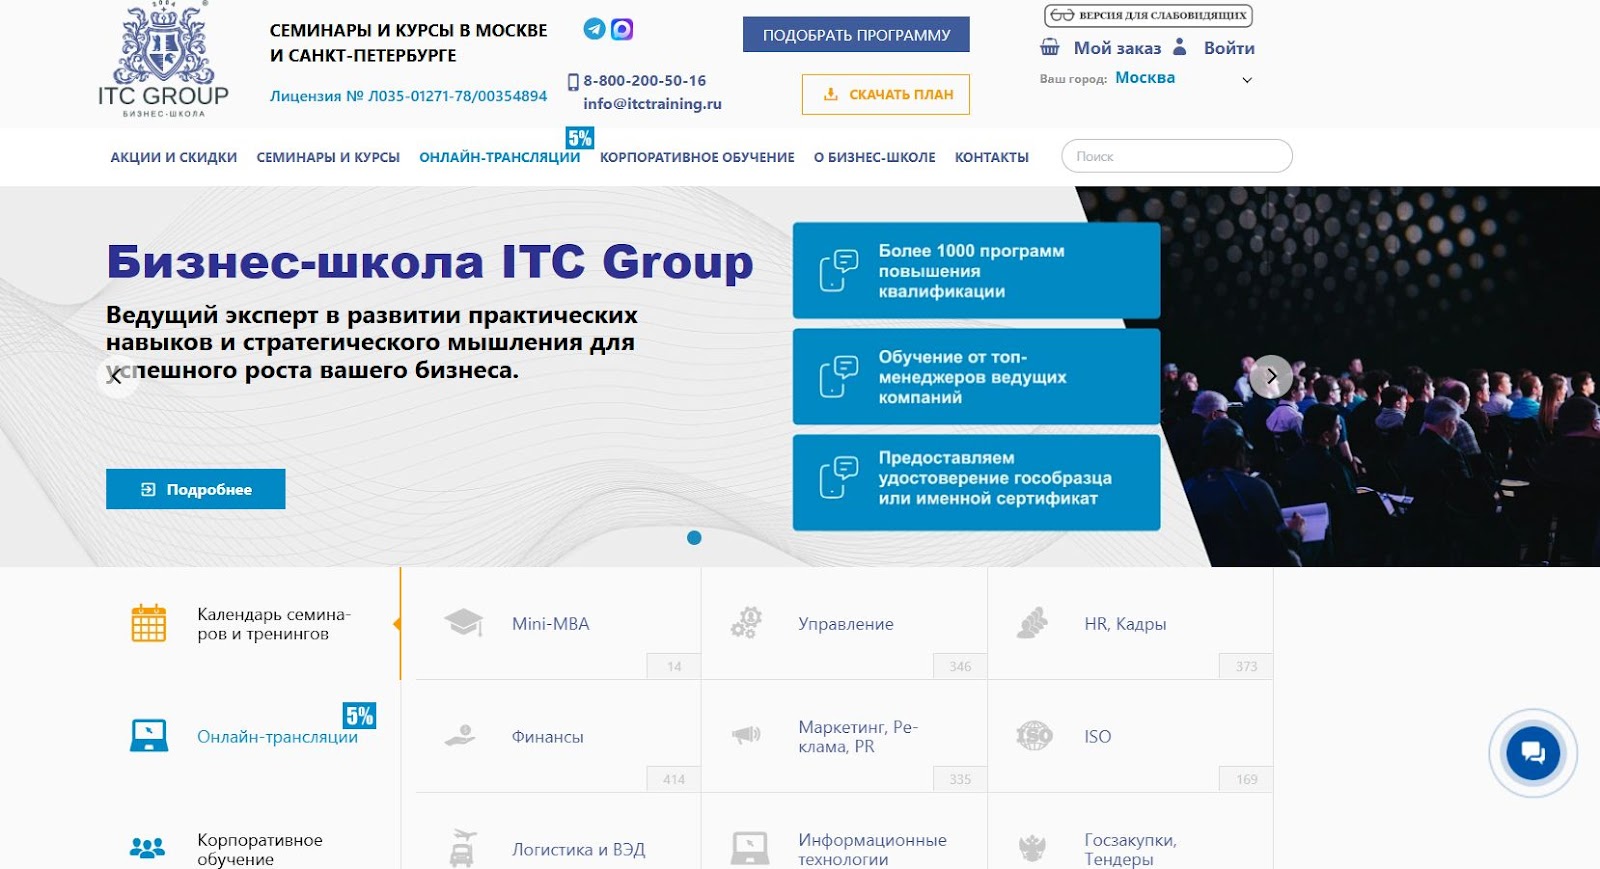Click the ISO course count 169

[1246, 779]
